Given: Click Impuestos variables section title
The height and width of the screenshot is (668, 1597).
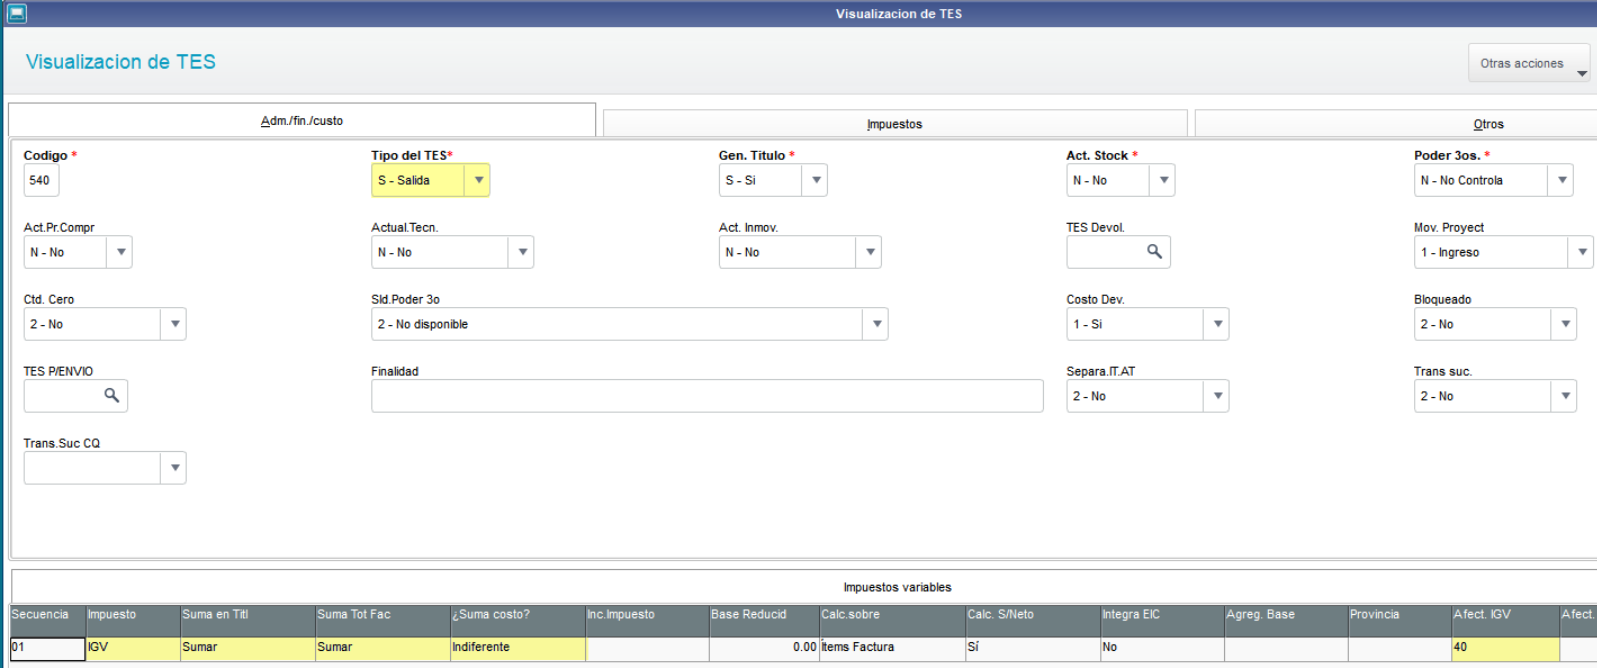Looking at the screenshot, I should pos(897,587).
